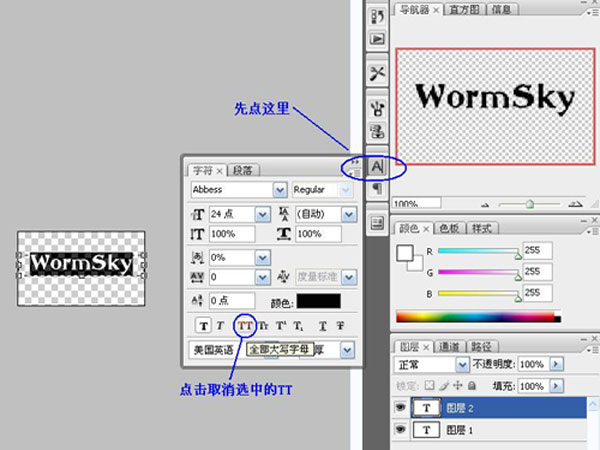Click the R value 255 field
Viewport: 600px width, 450px height.
538,251
